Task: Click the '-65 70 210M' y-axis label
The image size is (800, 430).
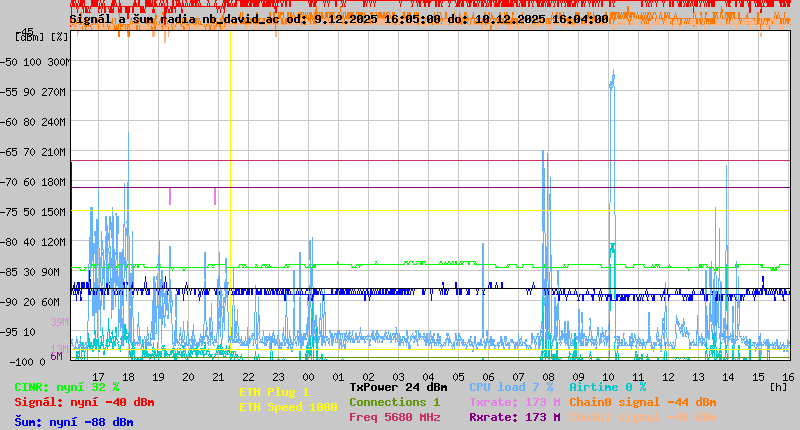Action: click(35, 152)
